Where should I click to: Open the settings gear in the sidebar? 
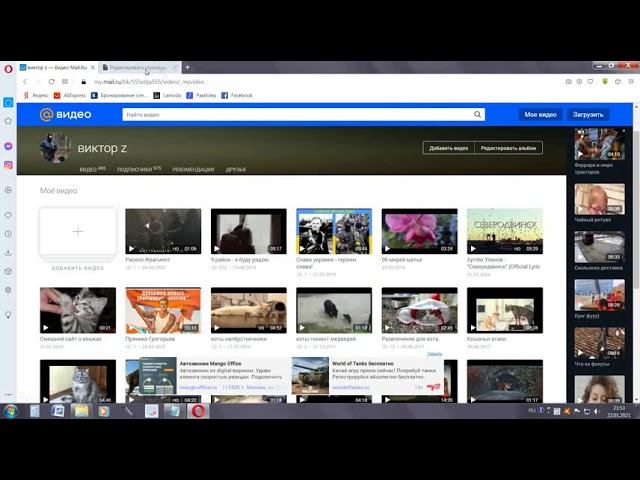pyautogui.click(x=8, y=290)
